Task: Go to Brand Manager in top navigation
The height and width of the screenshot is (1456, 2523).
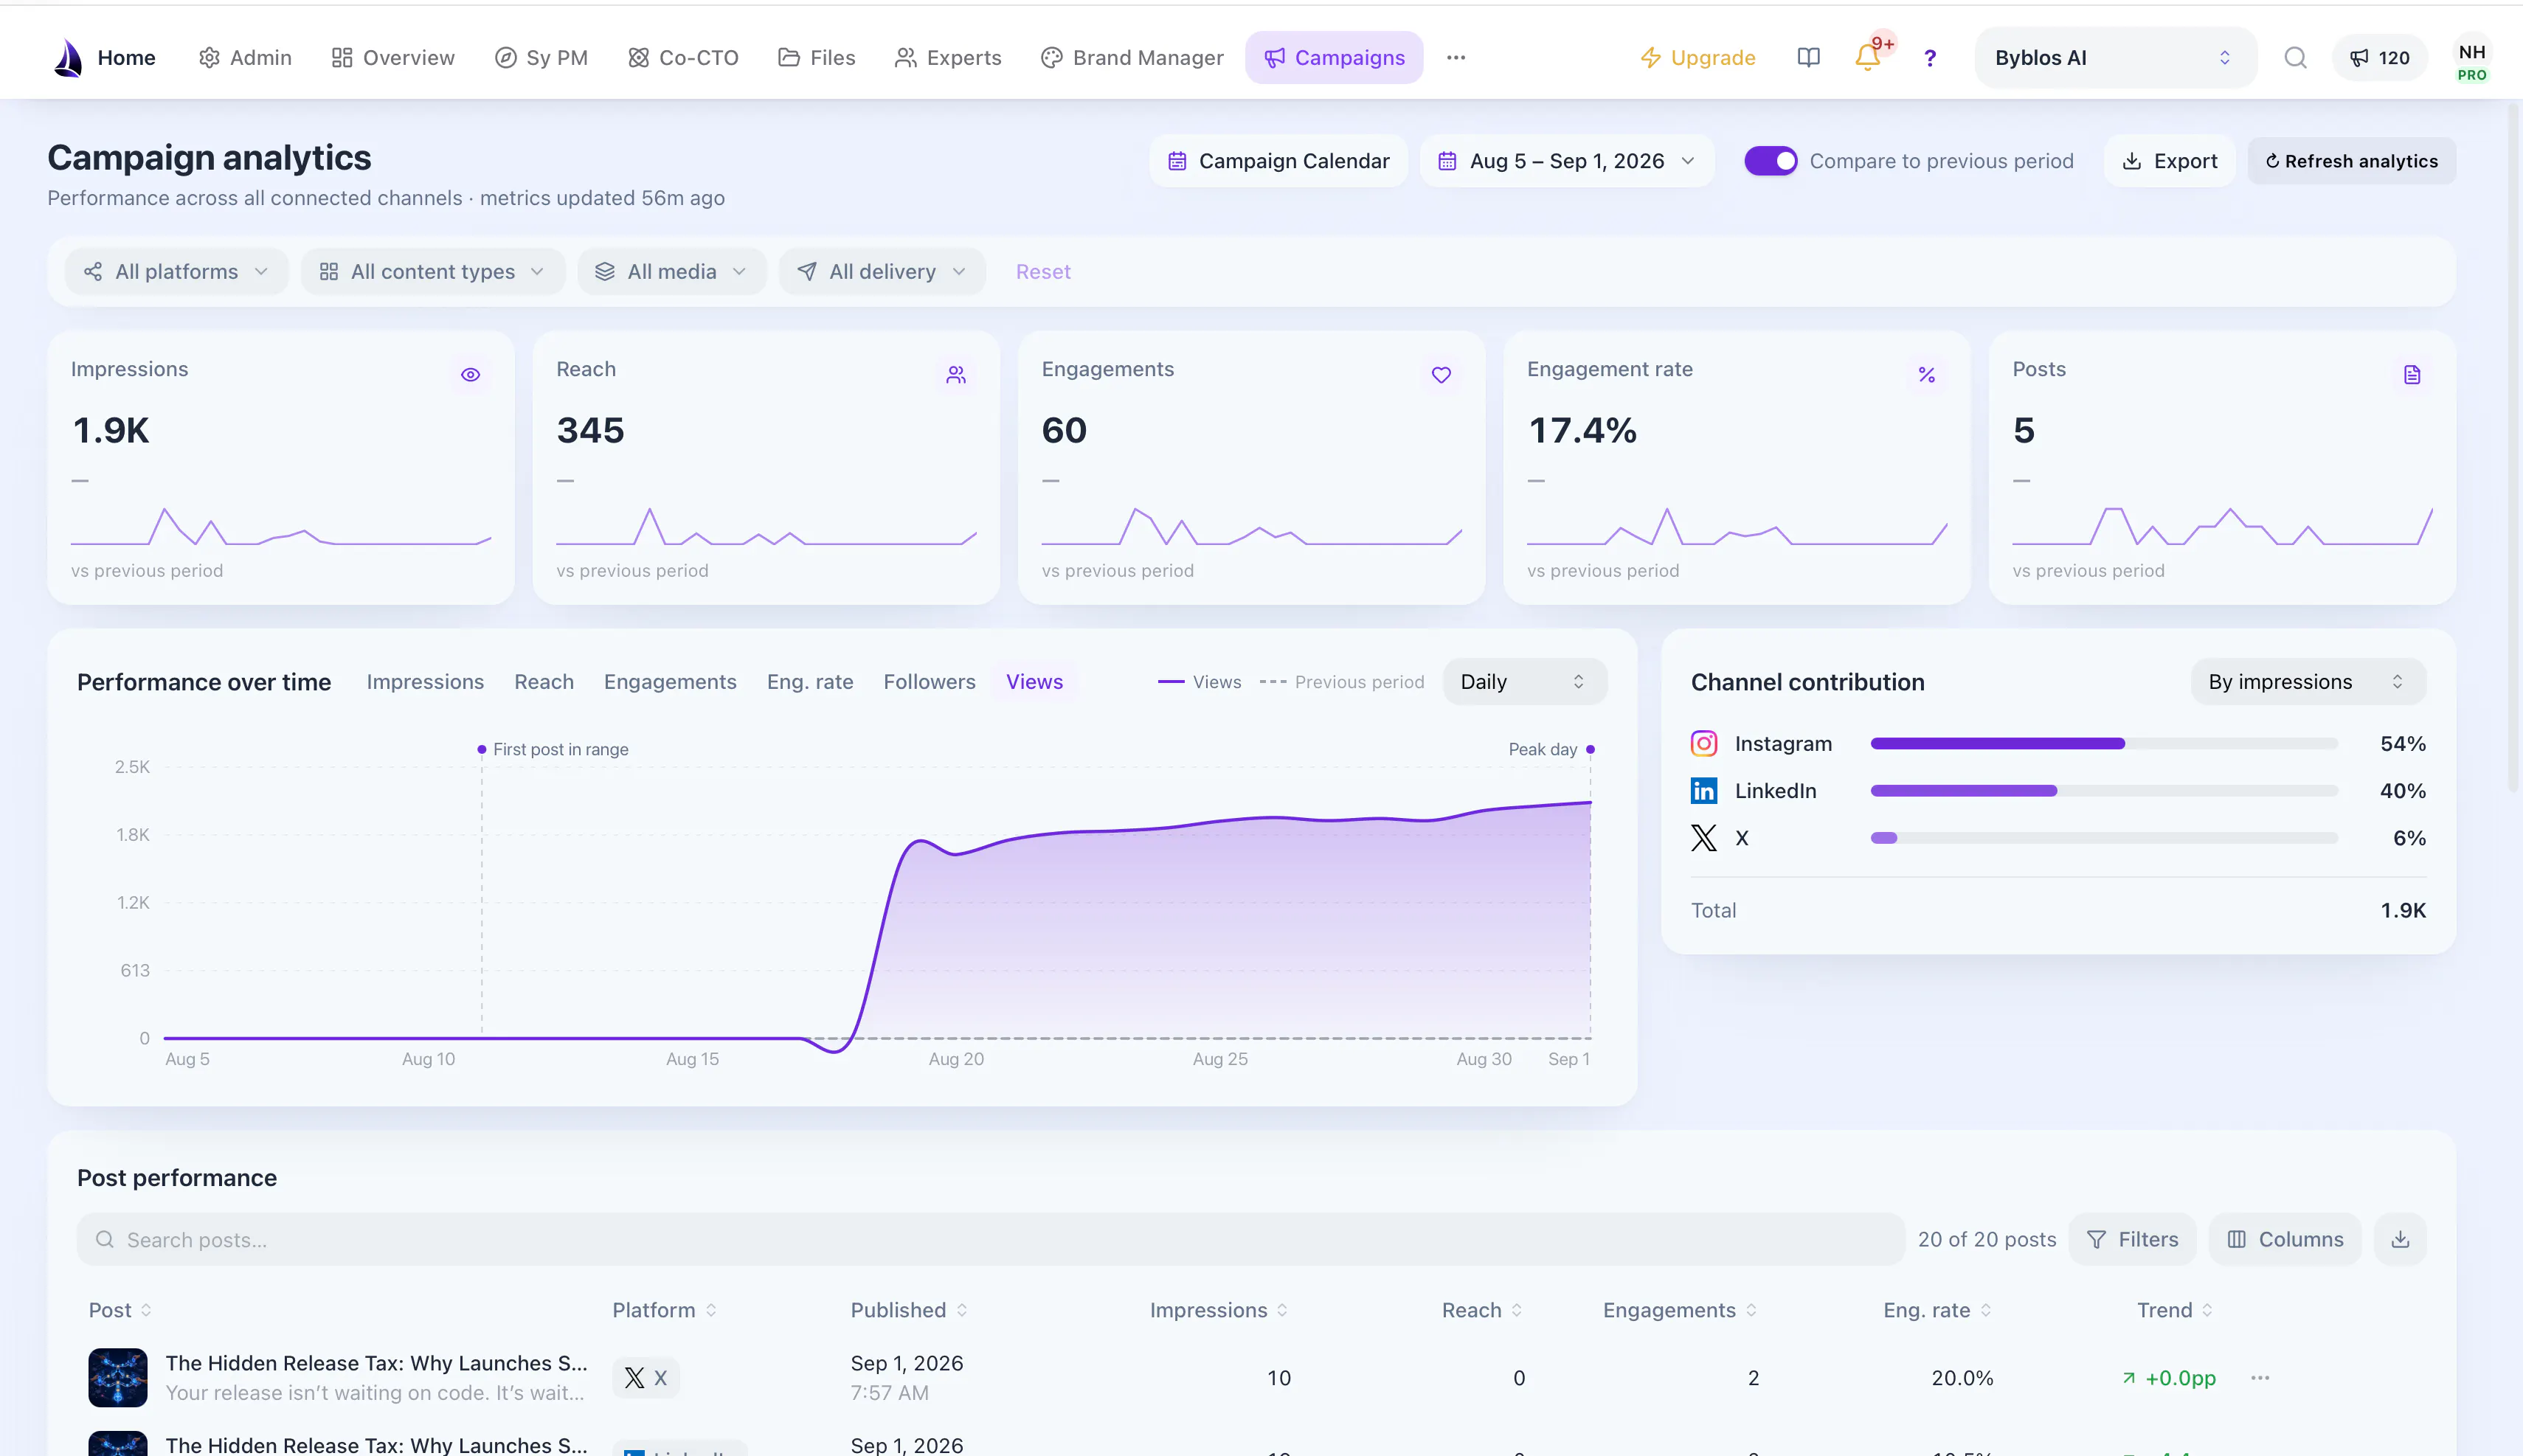Action: [x=1132, y=58]
